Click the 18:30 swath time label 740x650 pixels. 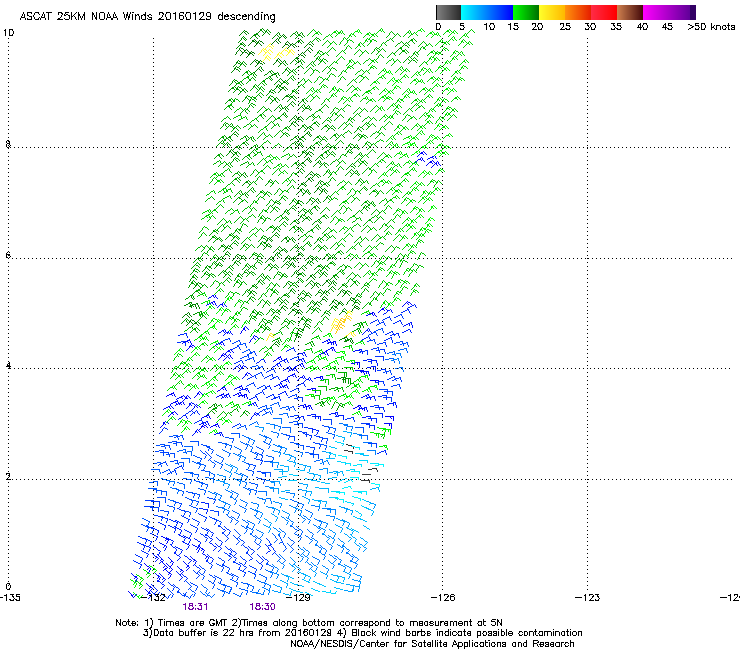[x=262, y=607]
